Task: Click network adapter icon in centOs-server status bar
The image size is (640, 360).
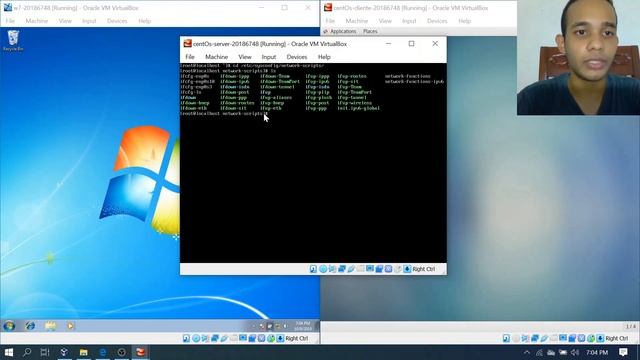Action: click(x=342, y=269)
